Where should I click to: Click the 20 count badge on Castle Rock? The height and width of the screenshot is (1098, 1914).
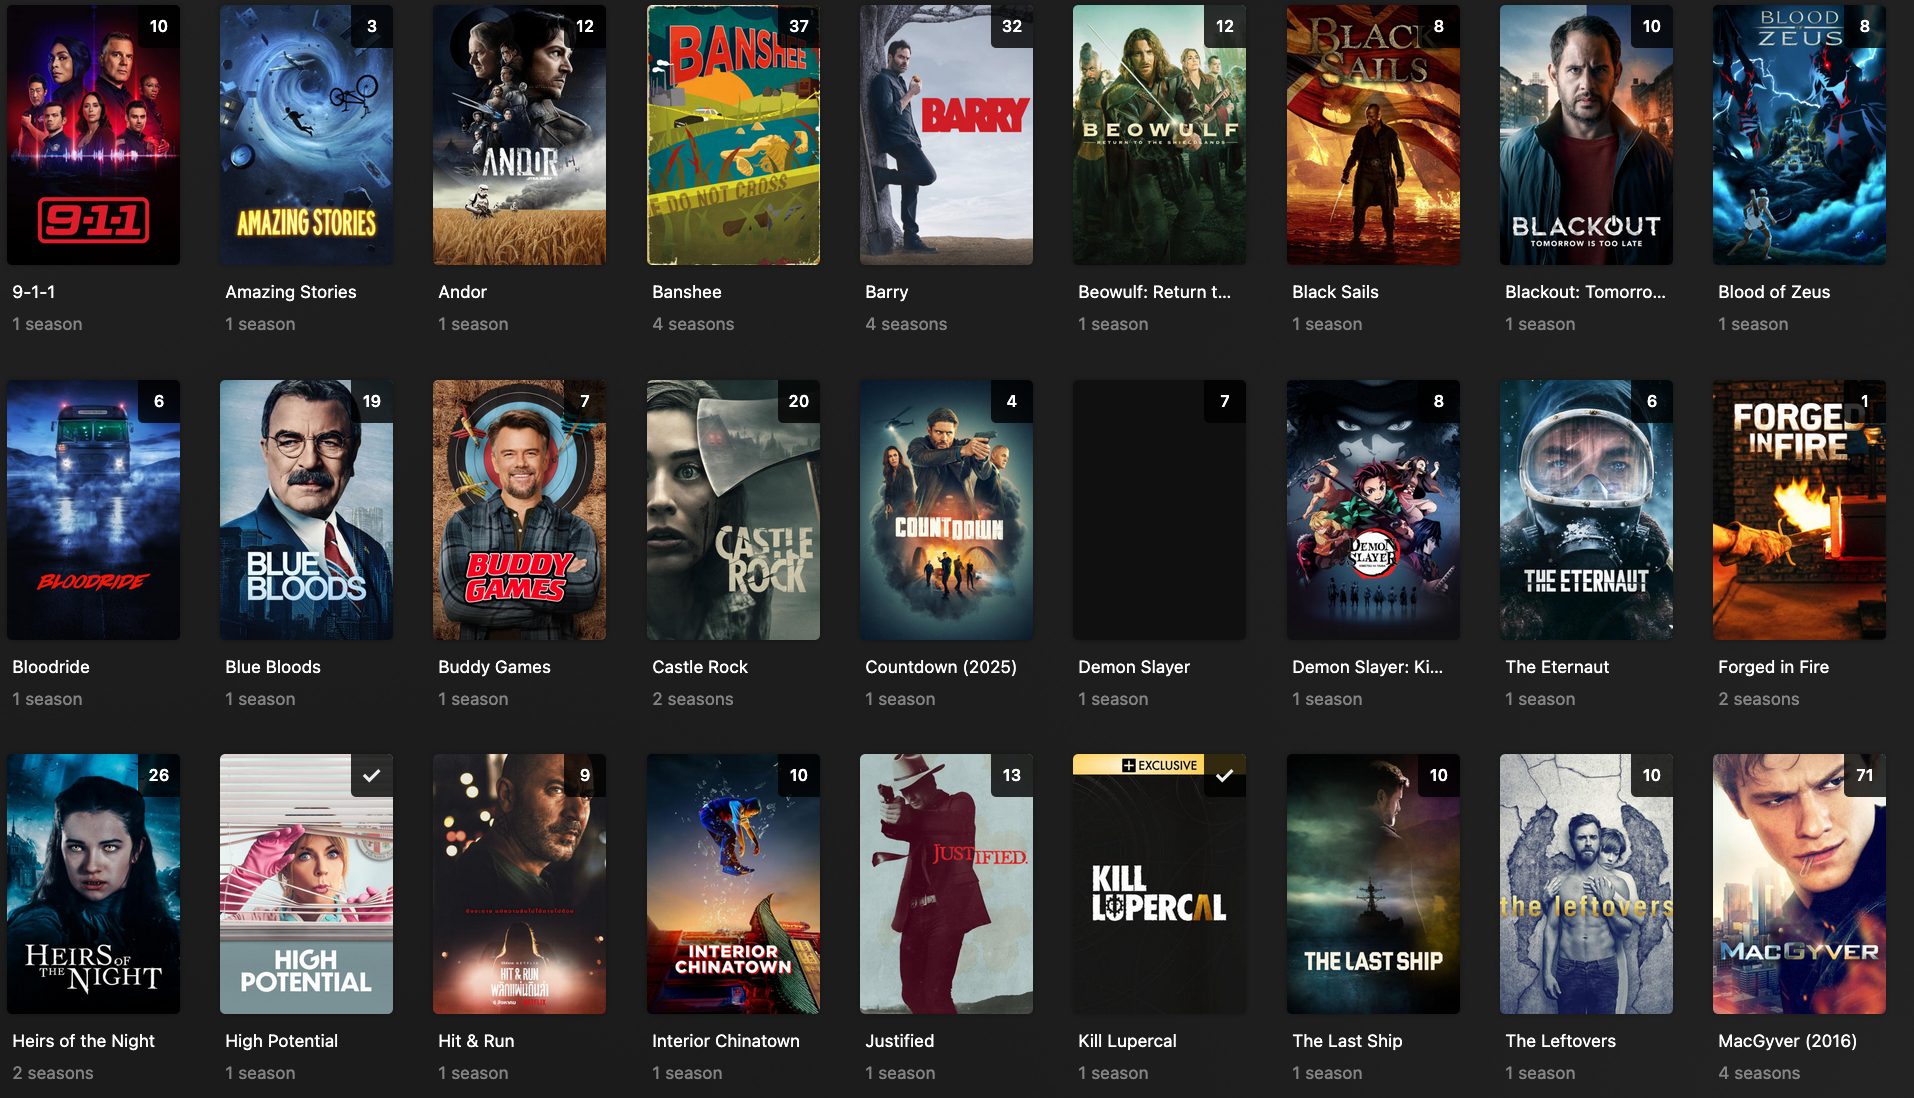point(798,401)
